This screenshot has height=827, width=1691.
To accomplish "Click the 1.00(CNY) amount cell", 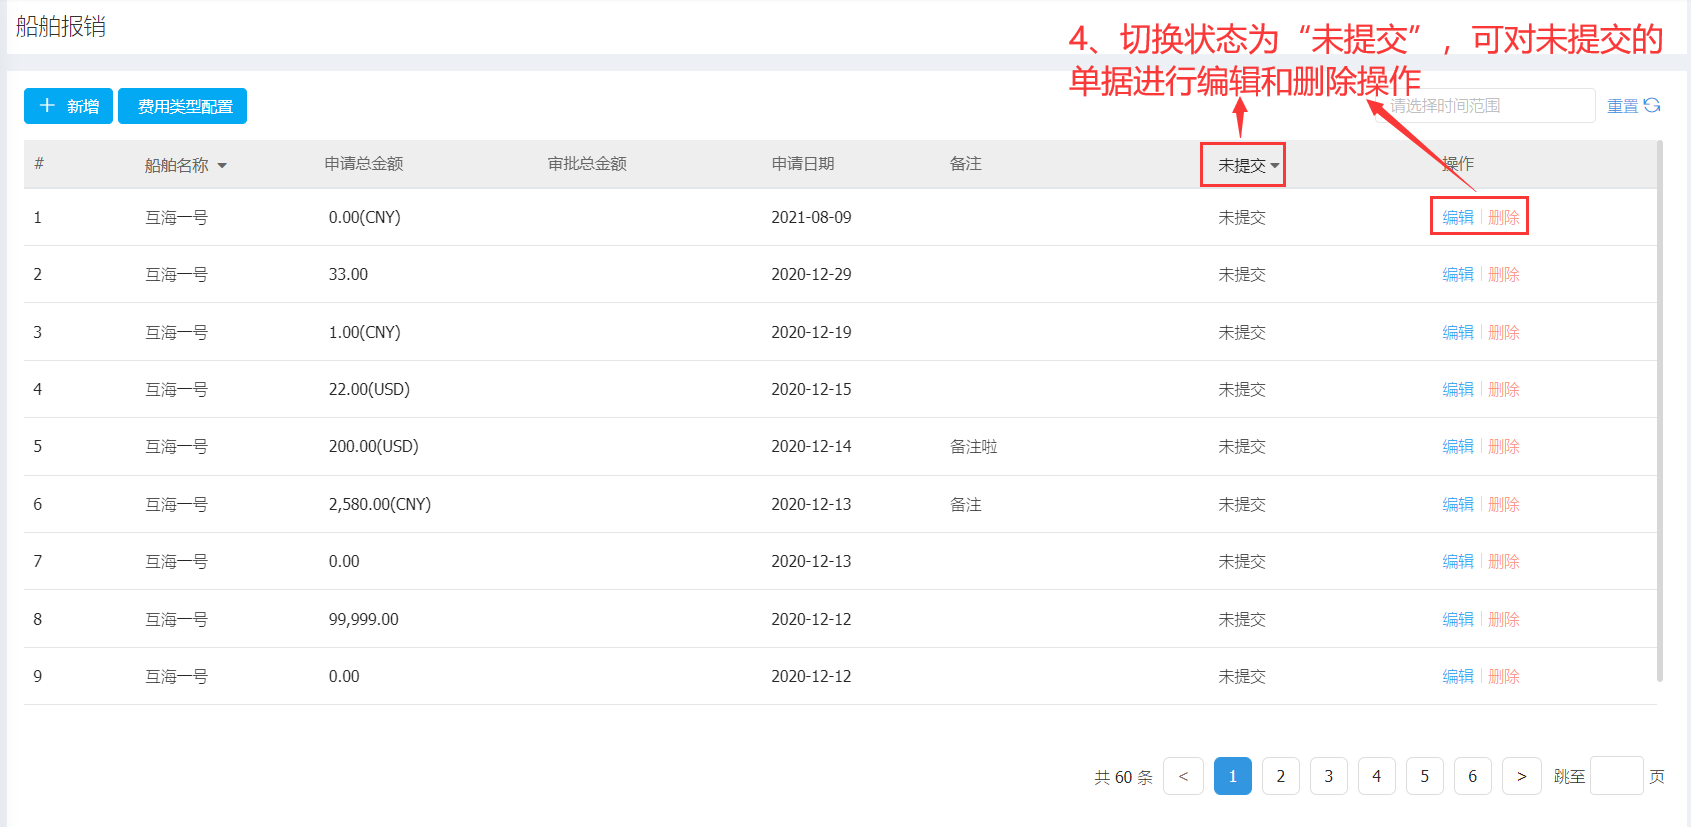I will [x=365, y=332].
